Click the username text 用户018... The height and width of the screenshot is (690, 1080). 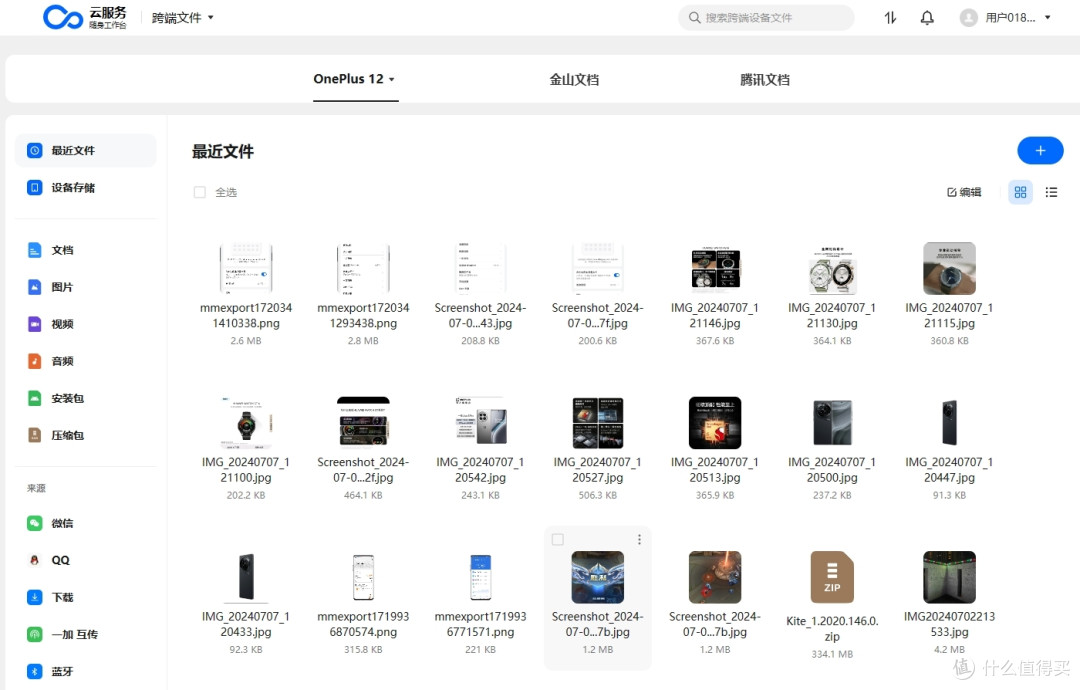[1010, 18]
